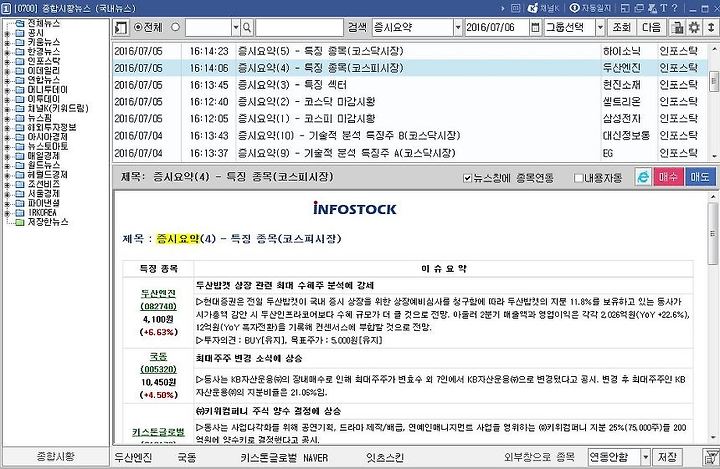Select 파이낸셜 in the news tree
This screenshot has height=469, width=720.
tap(43, 203)
